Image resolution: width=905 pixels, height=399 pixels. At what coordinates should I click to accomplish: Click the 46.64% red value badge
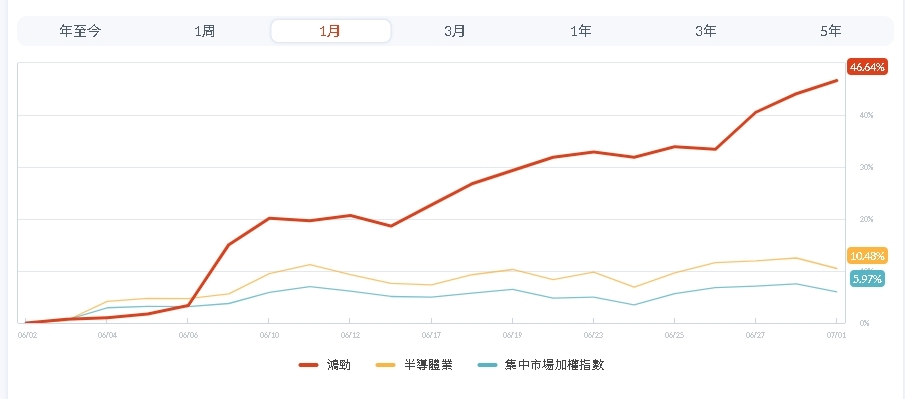tap(867, 67)
